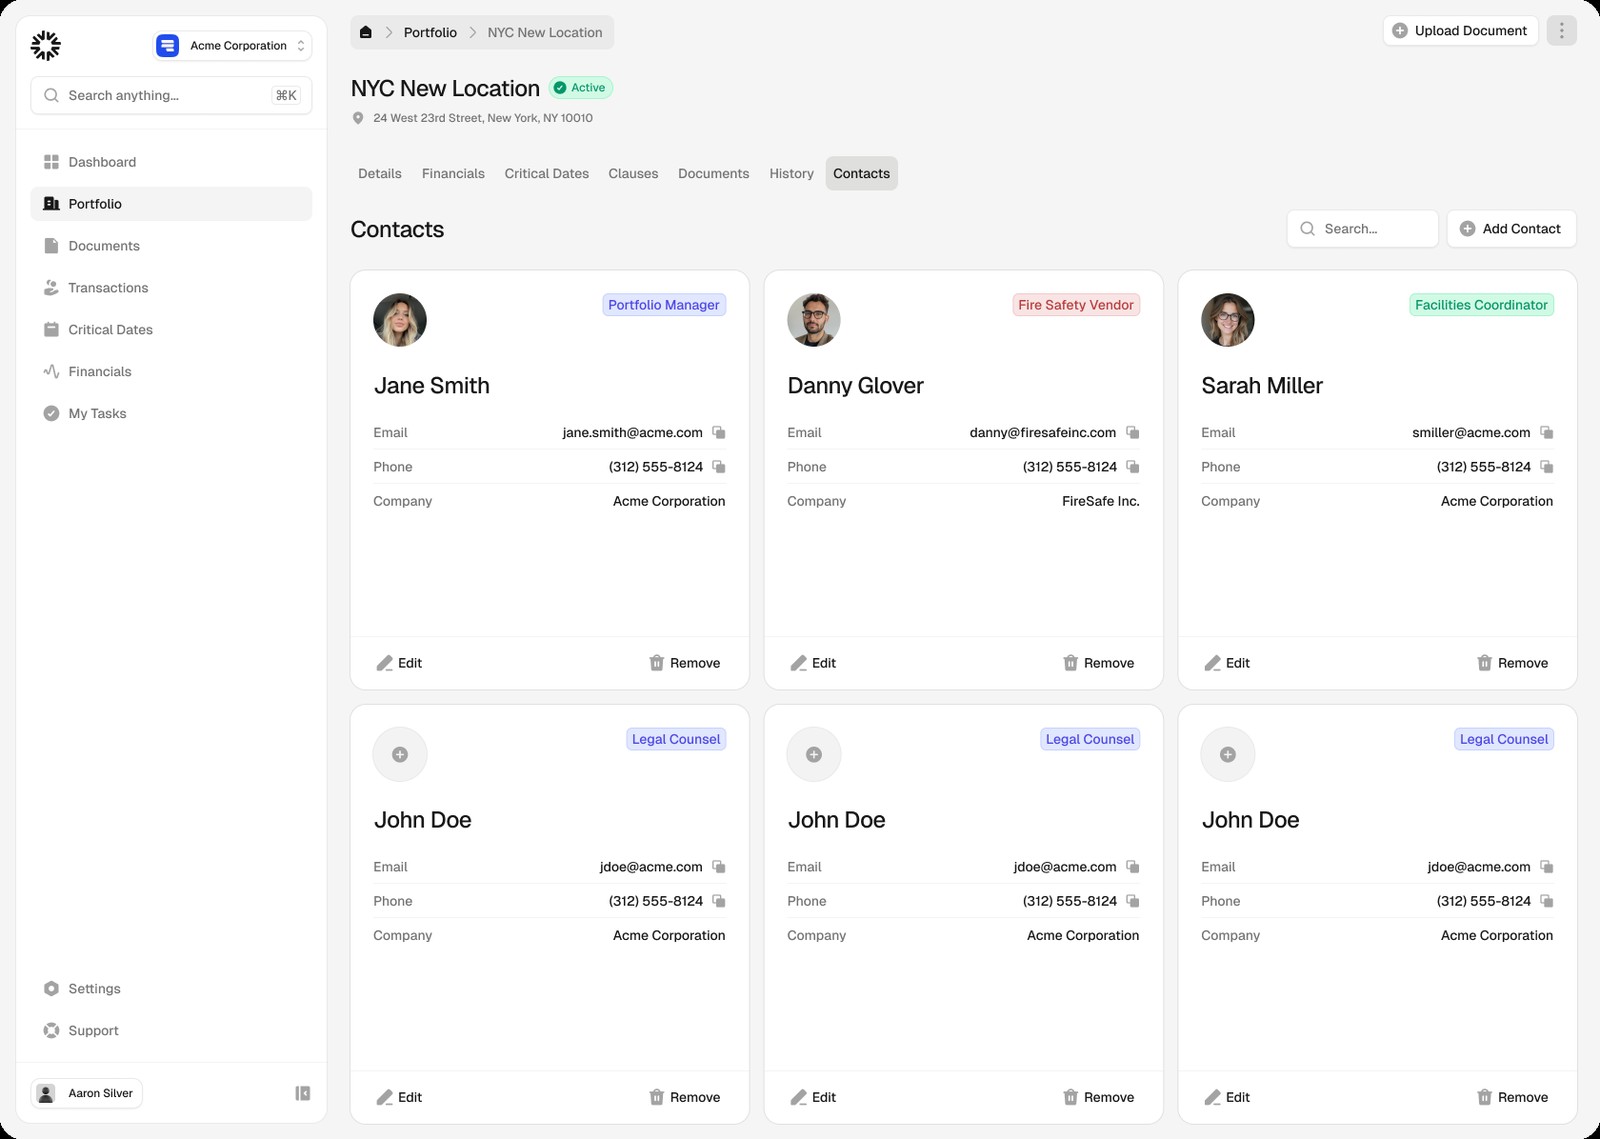Click the Fire Safety Vendor tag
This screenshot has height=1139, width=1600.
click(x=1076, y=305)
